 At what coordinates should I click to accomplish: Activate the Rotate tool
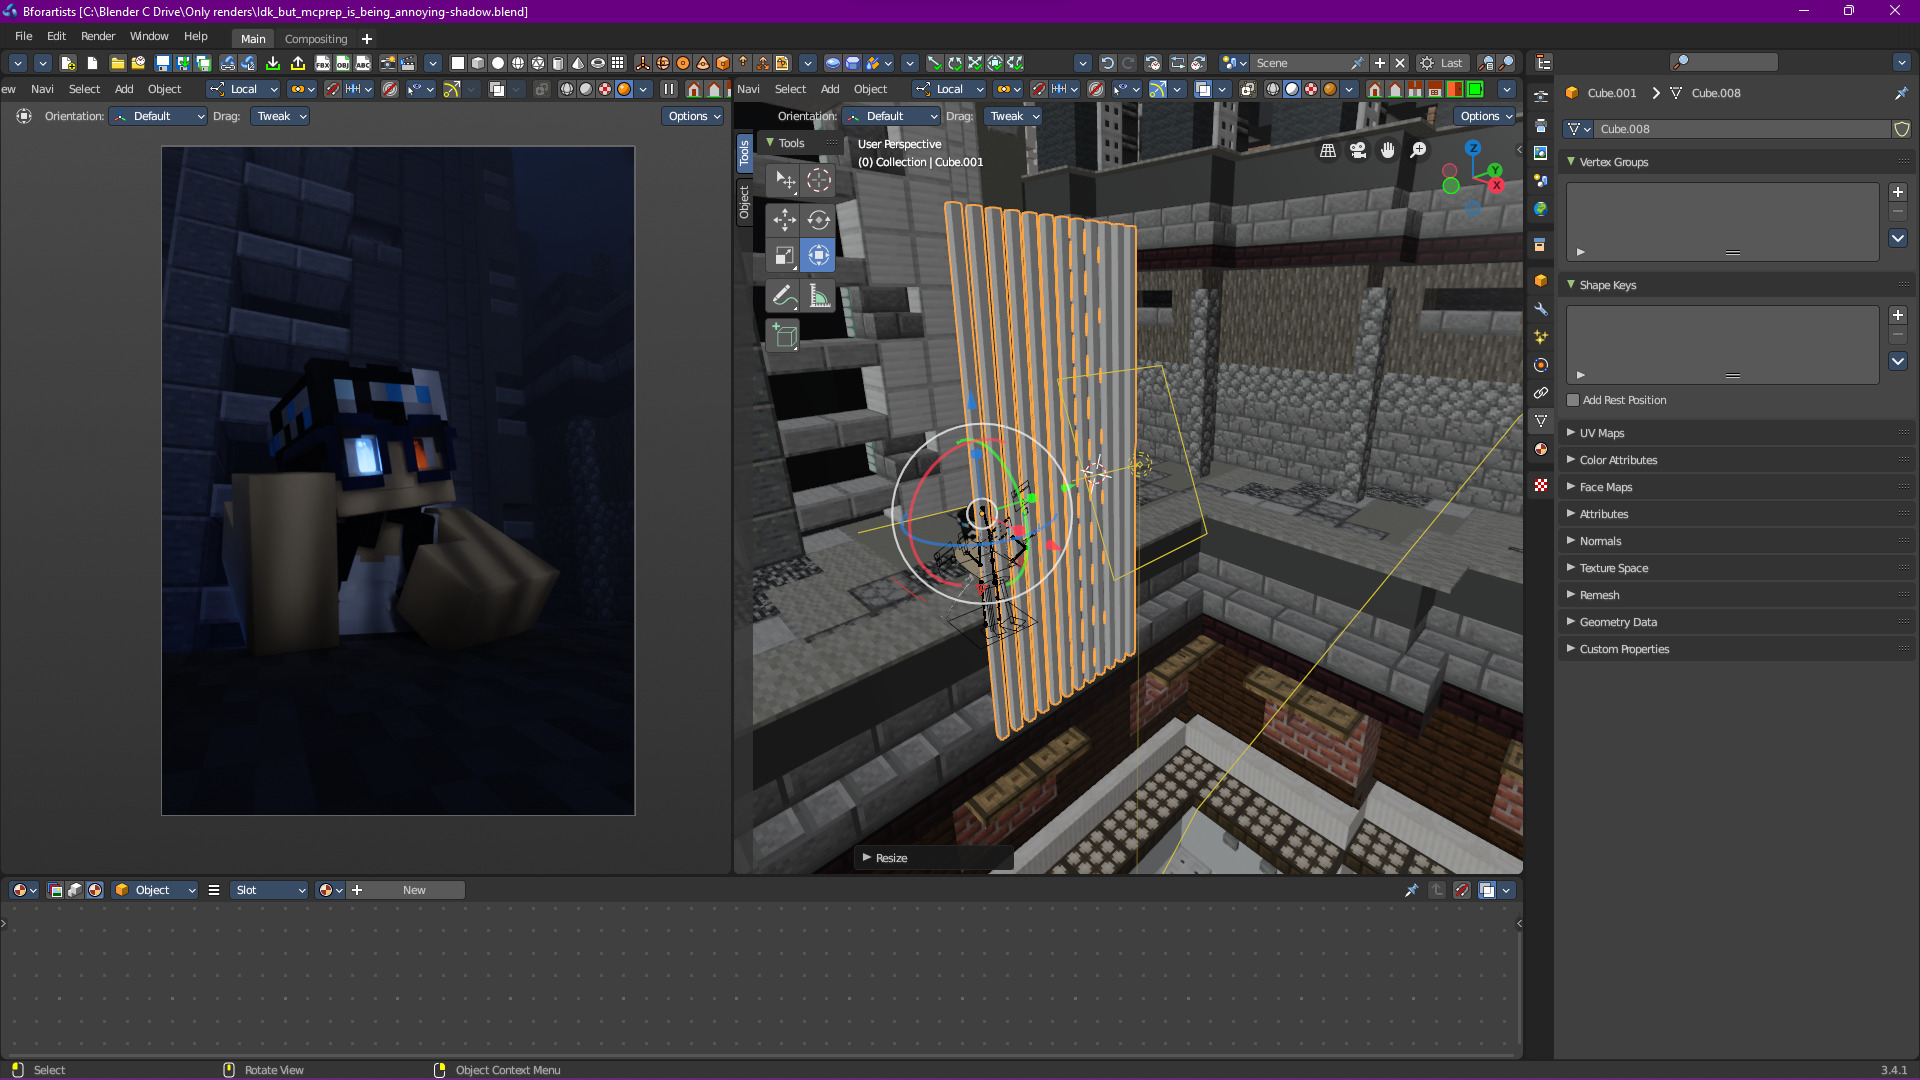tap(819, 220)
